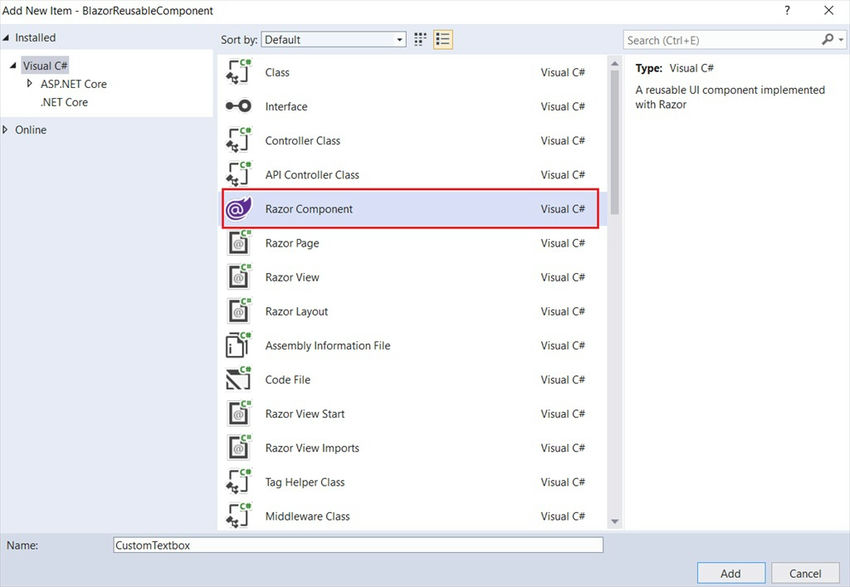The image size is (850, 587).
Task: Select the Tag Helper Class name
Action: click(x=305, y=482)
